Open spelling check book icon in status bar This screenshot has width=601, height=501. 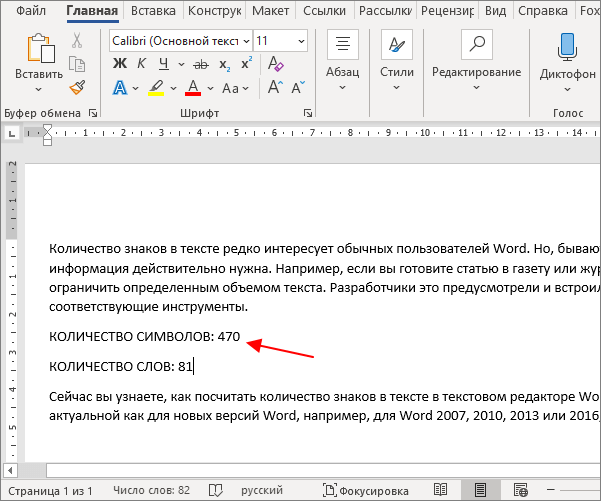tap(215, 490)
